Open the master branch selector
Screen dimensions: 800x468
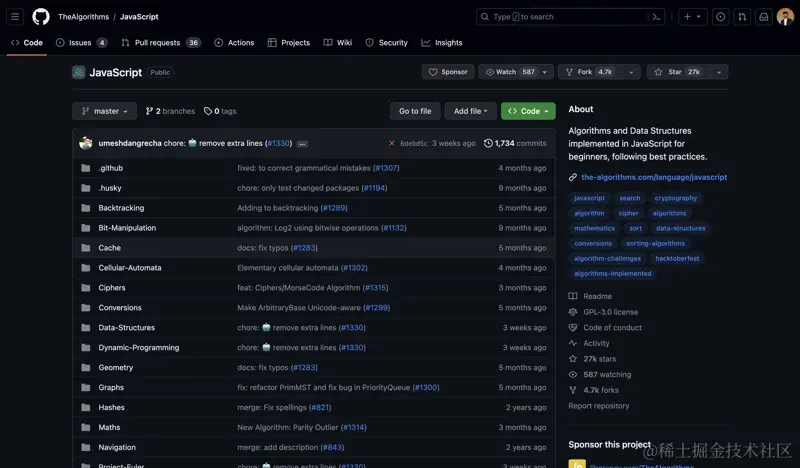(105, 111)
